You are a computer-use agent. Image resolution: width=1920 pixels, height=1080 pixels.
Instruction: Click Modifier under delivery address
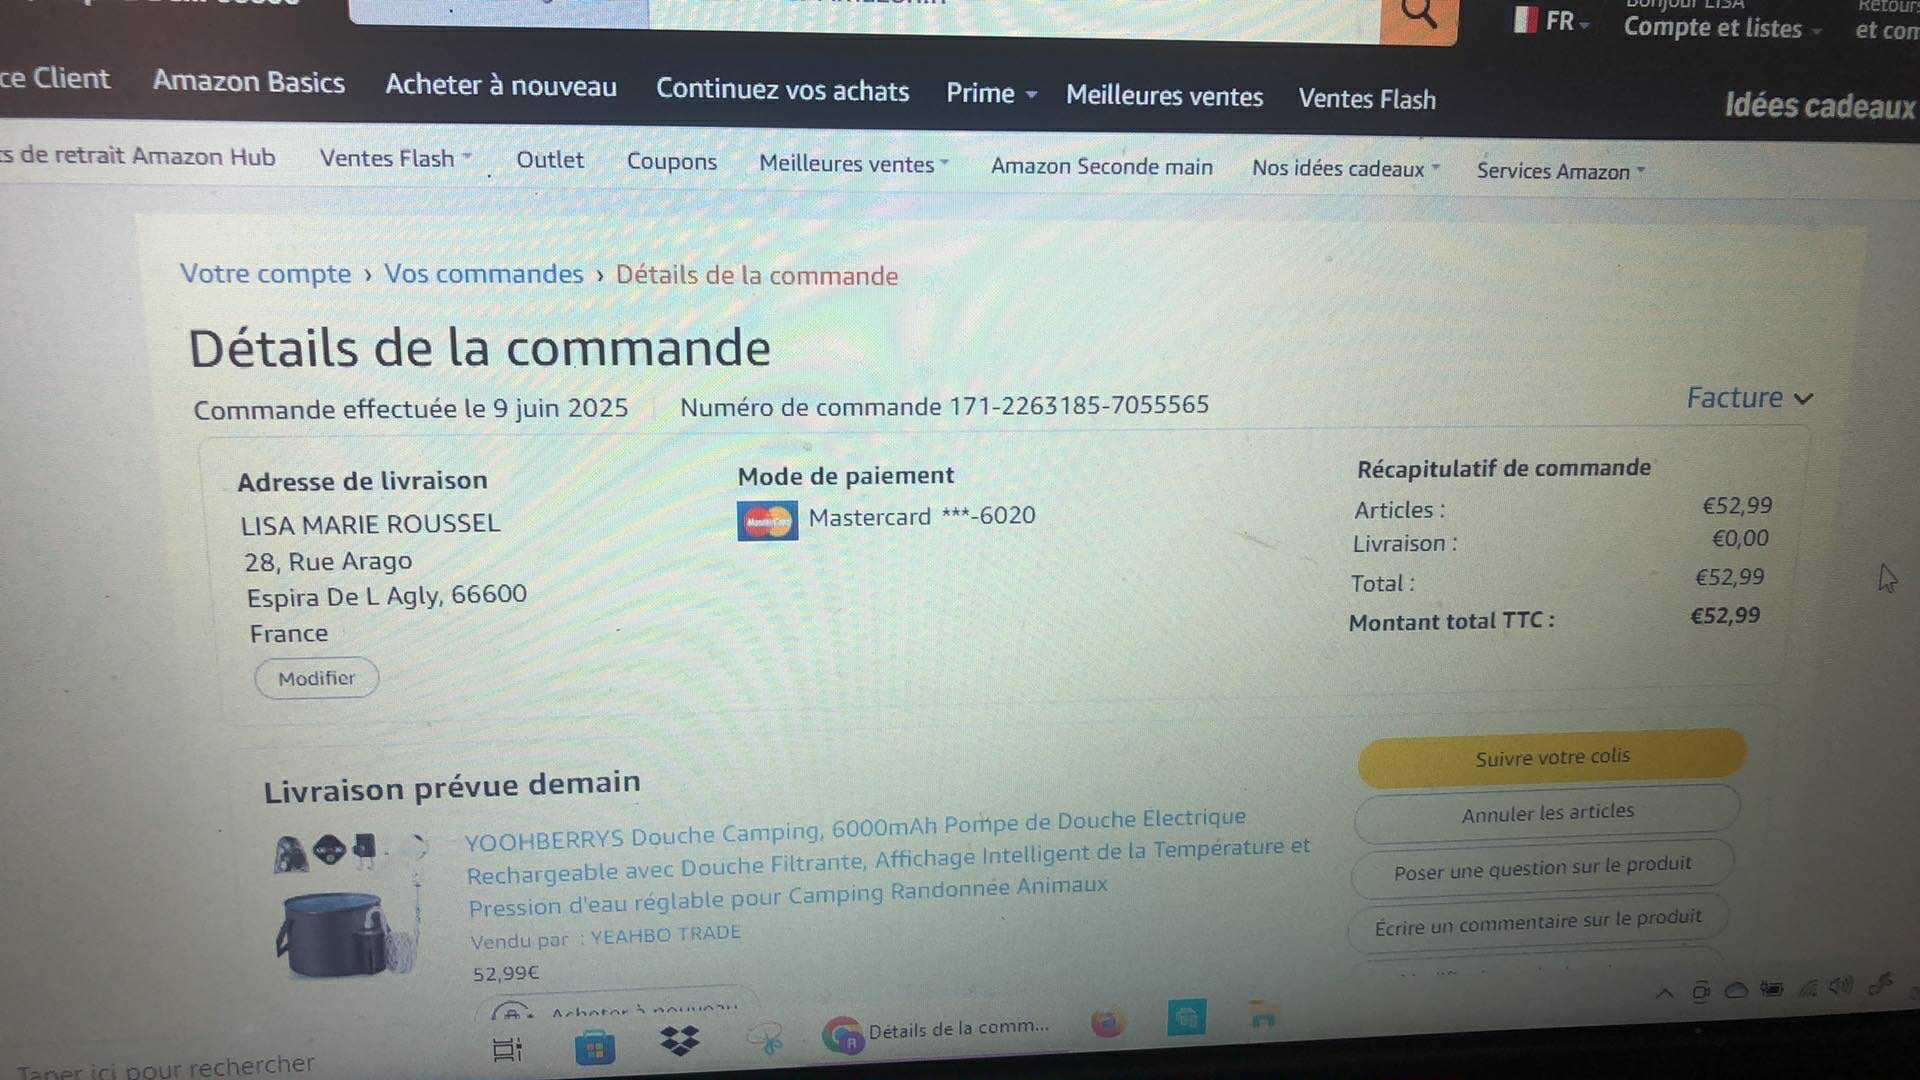(316, 678)
